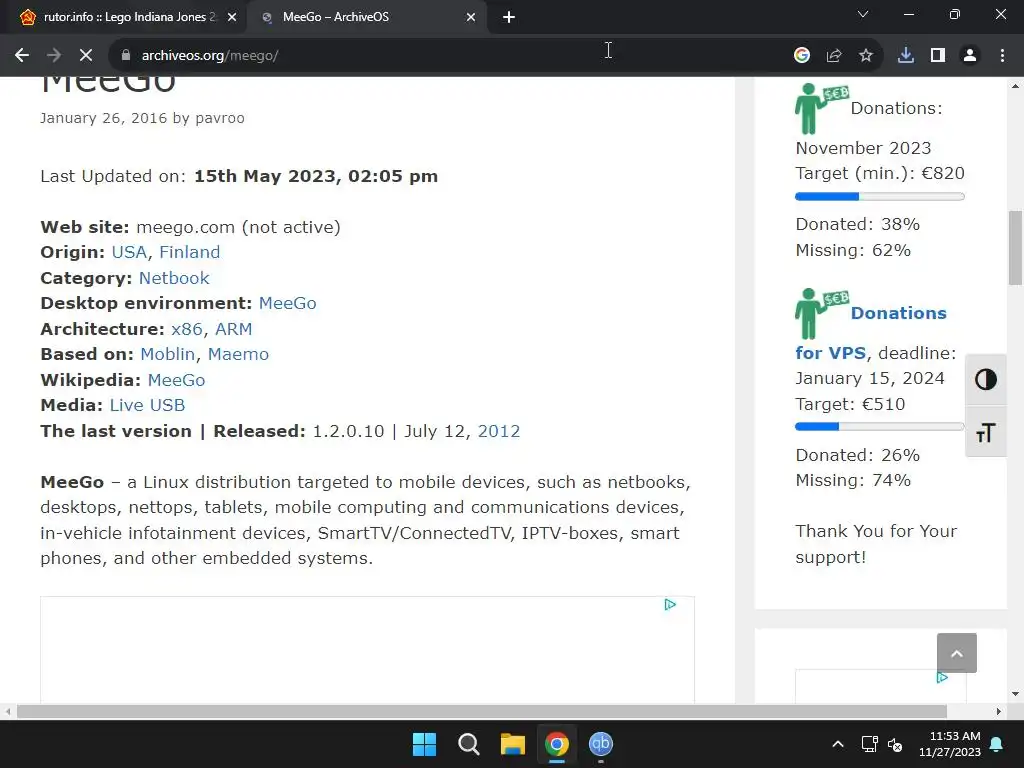Click the muted volume tray icon

tap(895, 744)
